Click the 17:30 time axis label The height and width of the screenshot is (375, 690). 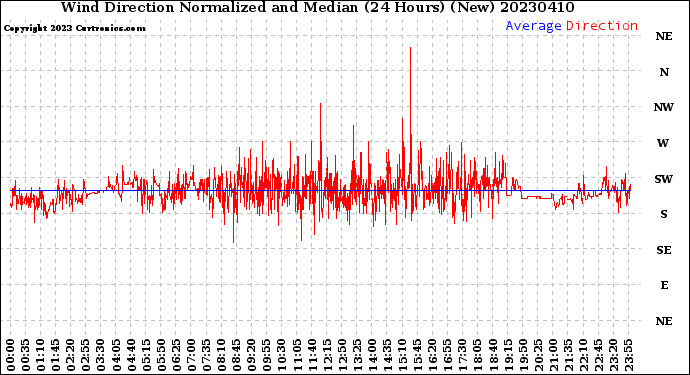(463, 355)
